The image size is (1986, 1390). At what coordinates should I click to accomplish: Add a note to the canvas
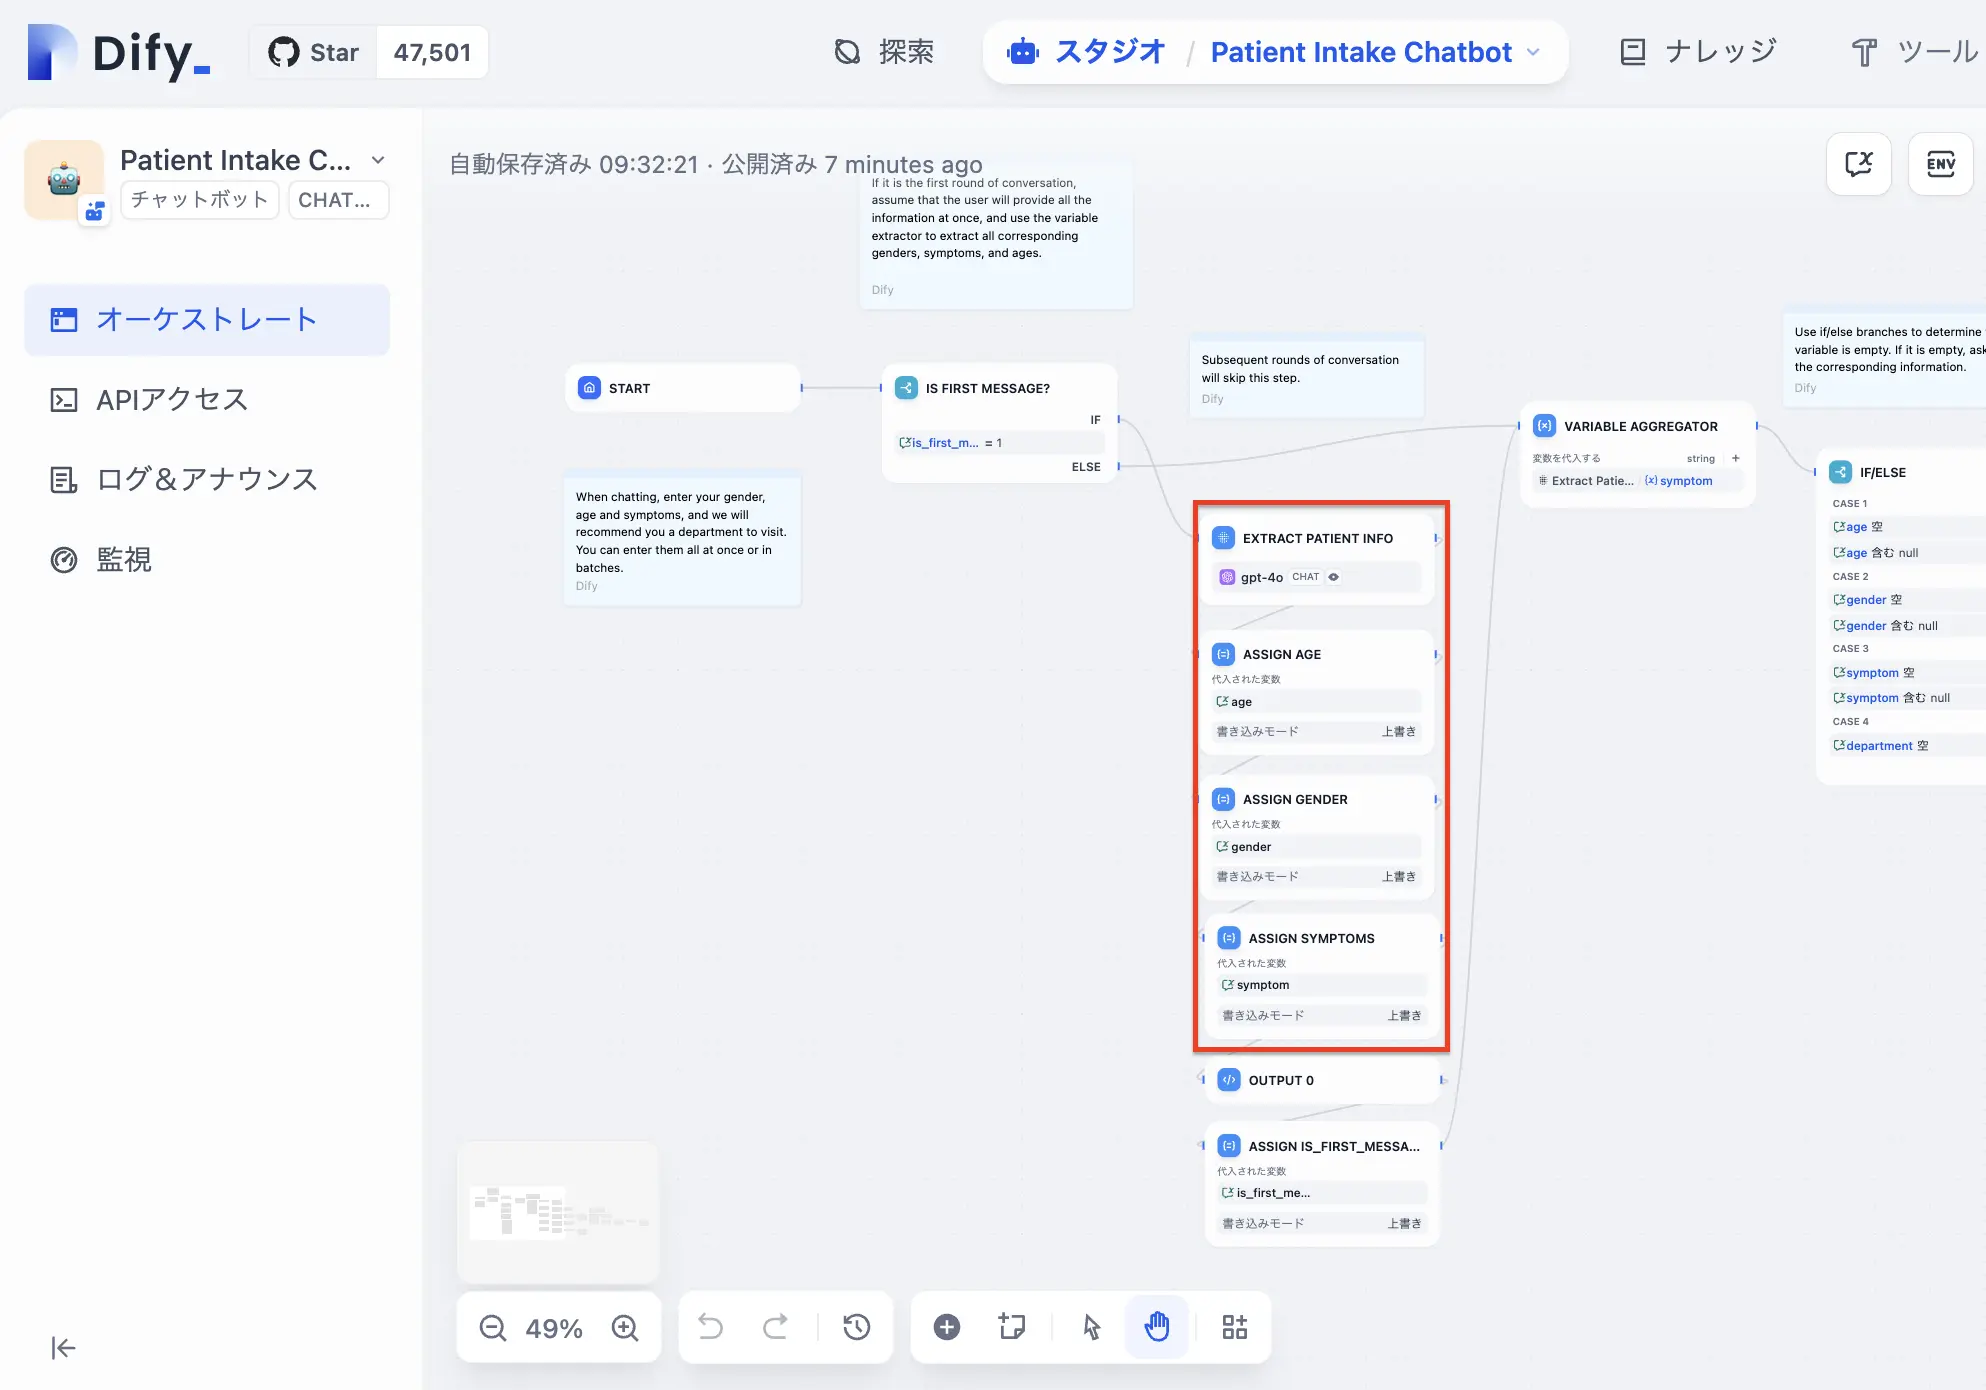(x=1012, y=1327)
